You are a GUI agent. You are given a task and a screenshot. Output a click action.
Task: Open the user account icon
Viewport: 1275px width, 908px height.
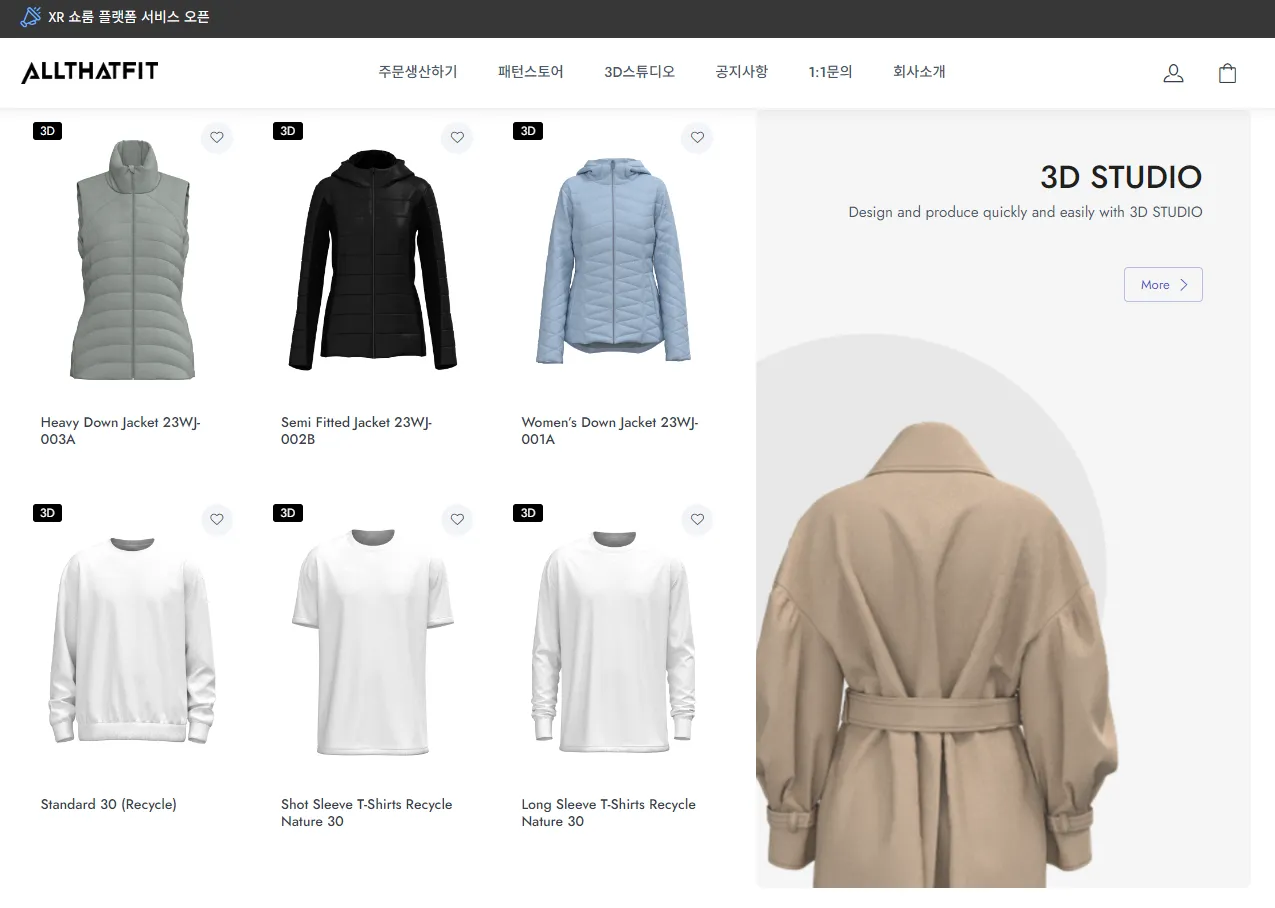1174,73
